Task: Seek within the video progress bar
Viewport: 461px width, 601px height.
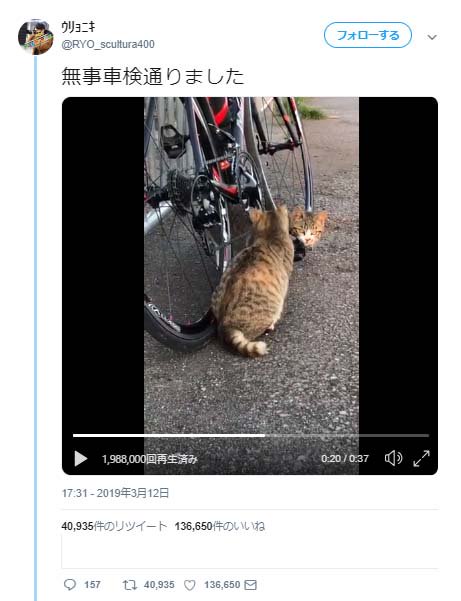Action: click(x=251, y=435)
